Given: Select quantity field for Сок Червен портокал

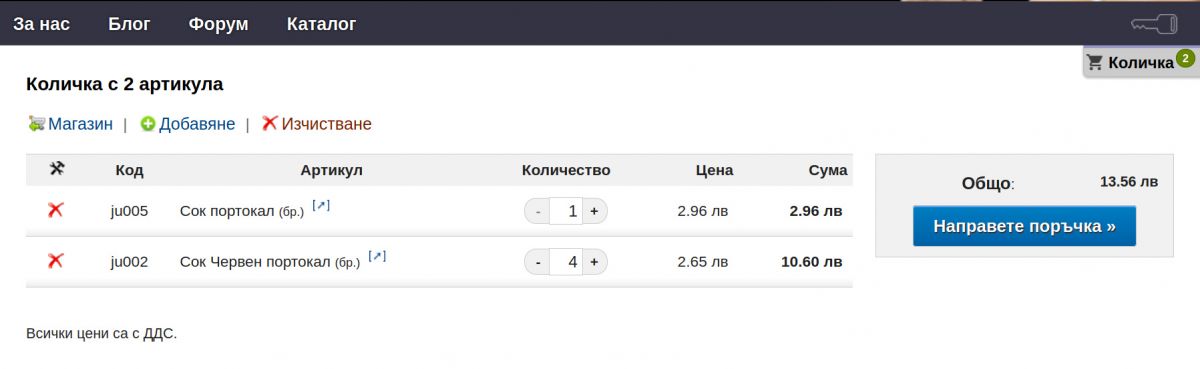Looking at the screenshot, I should coord(566,262).
